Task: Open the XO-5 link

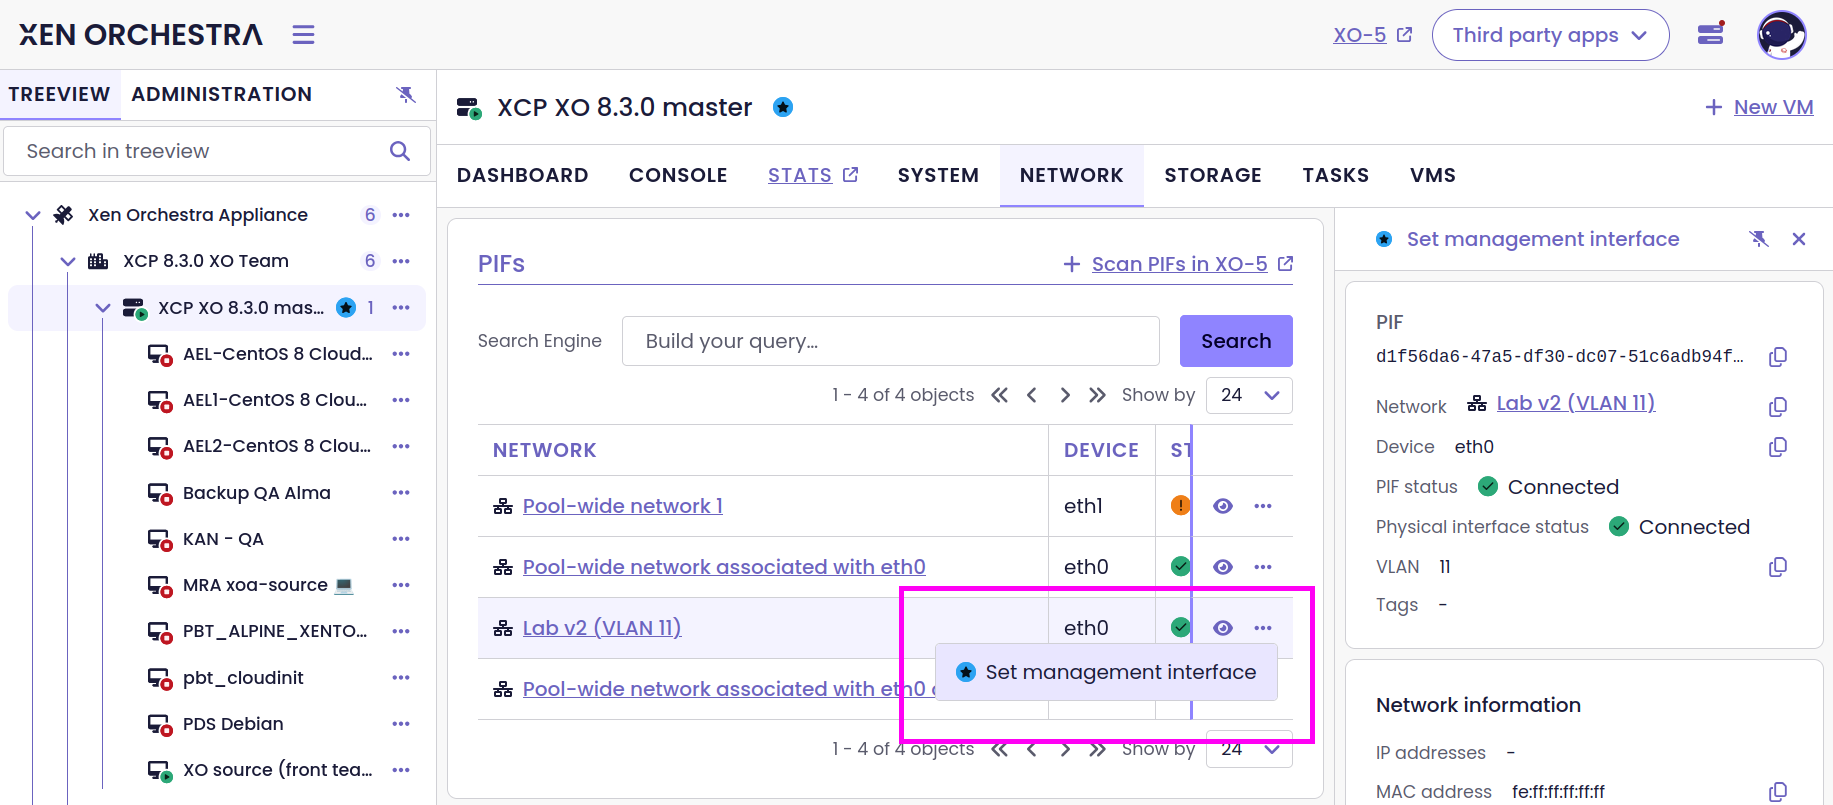Action: click(x=1372, y=35)
